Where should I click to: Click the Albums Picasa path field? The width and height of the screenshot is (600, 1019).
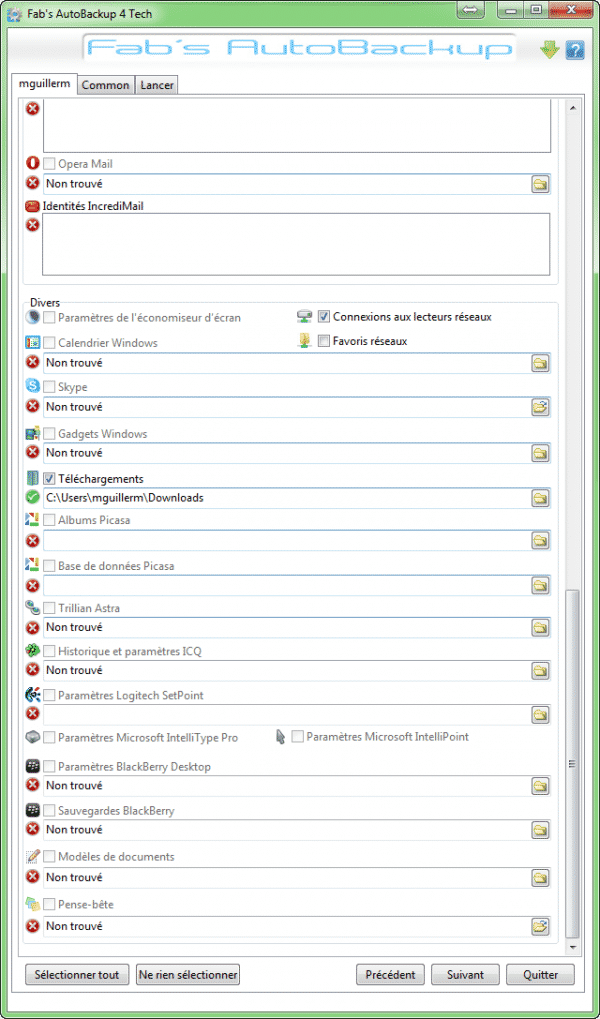(x=287, y=540)
